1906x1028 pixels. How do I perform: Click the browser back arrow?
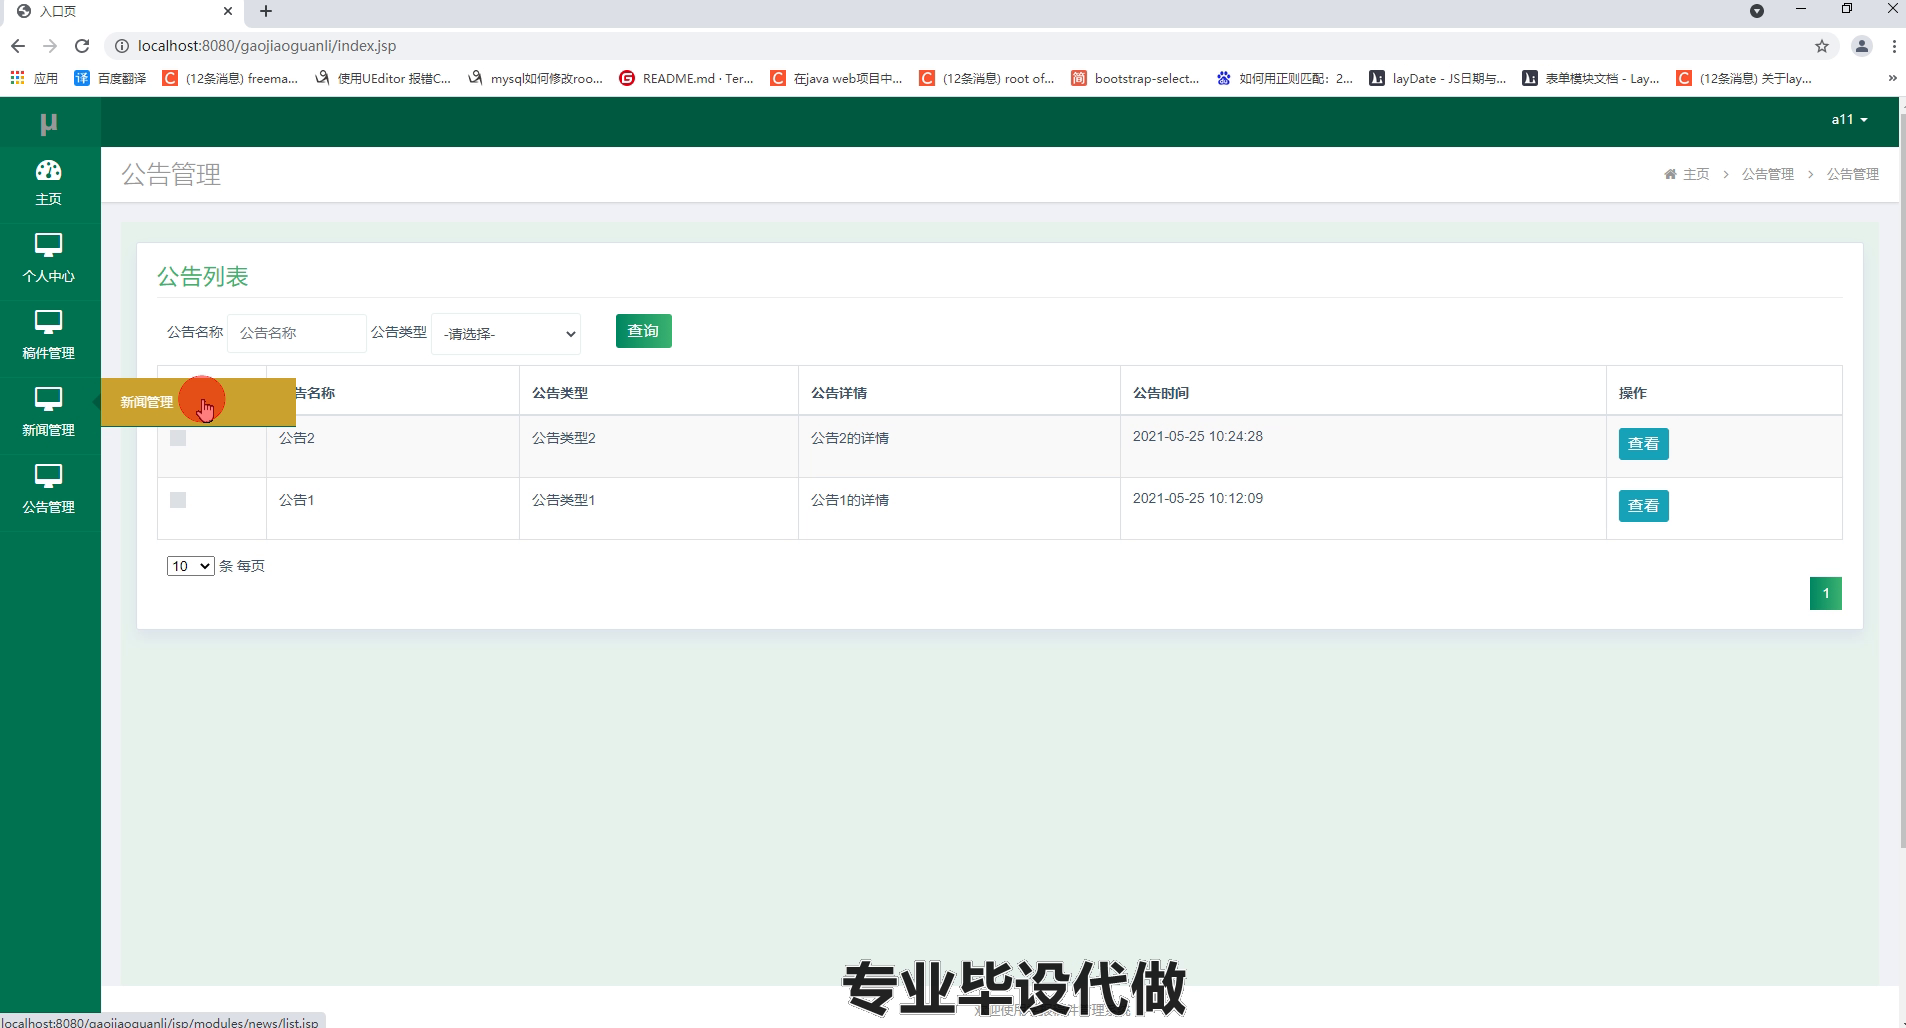18,46
